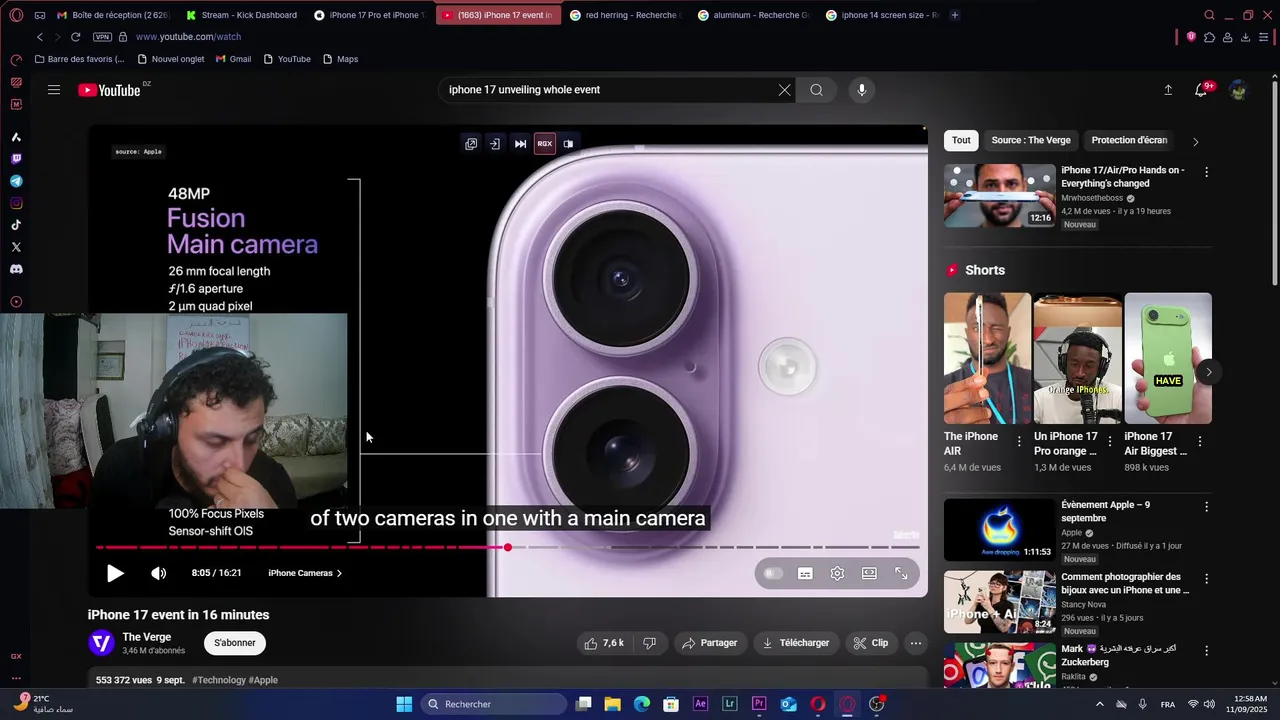The width and height of the screenshot is (1280, 720).
Task: Open the video player settings gear
Action: [x=838, y=573]
